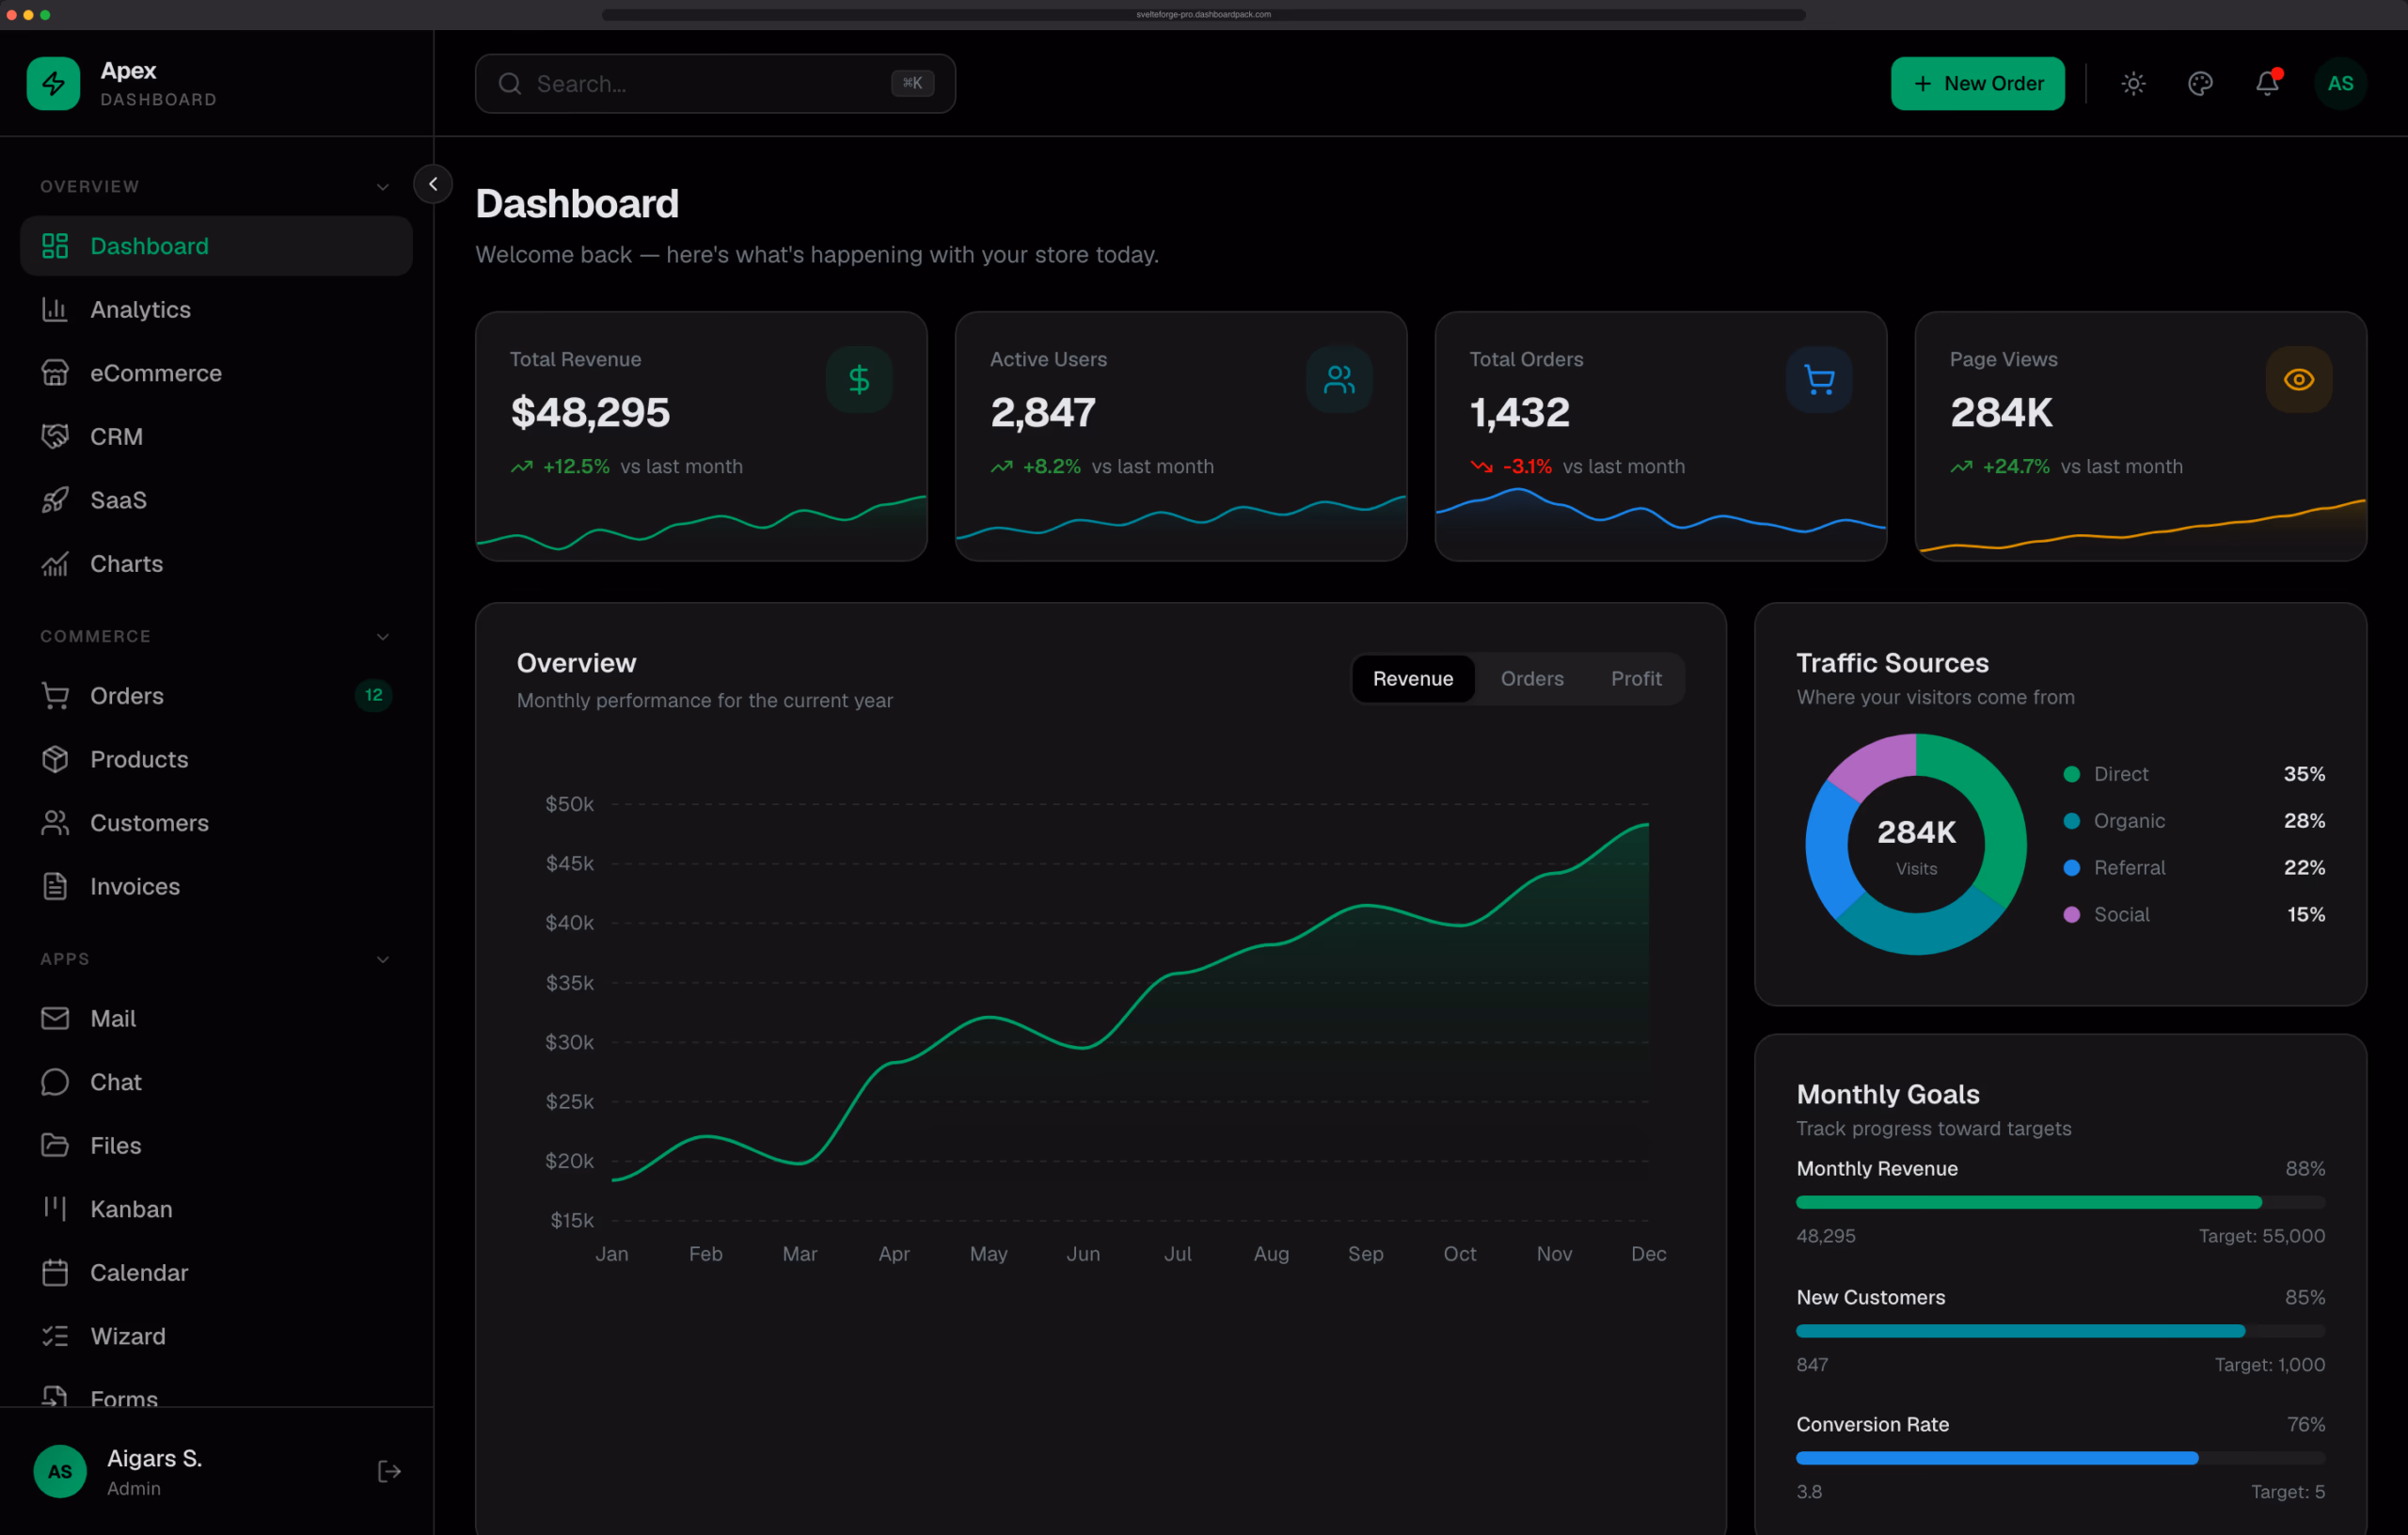Click the Orders badge showing 12
2408x1535 pixels.
[373, 696]
